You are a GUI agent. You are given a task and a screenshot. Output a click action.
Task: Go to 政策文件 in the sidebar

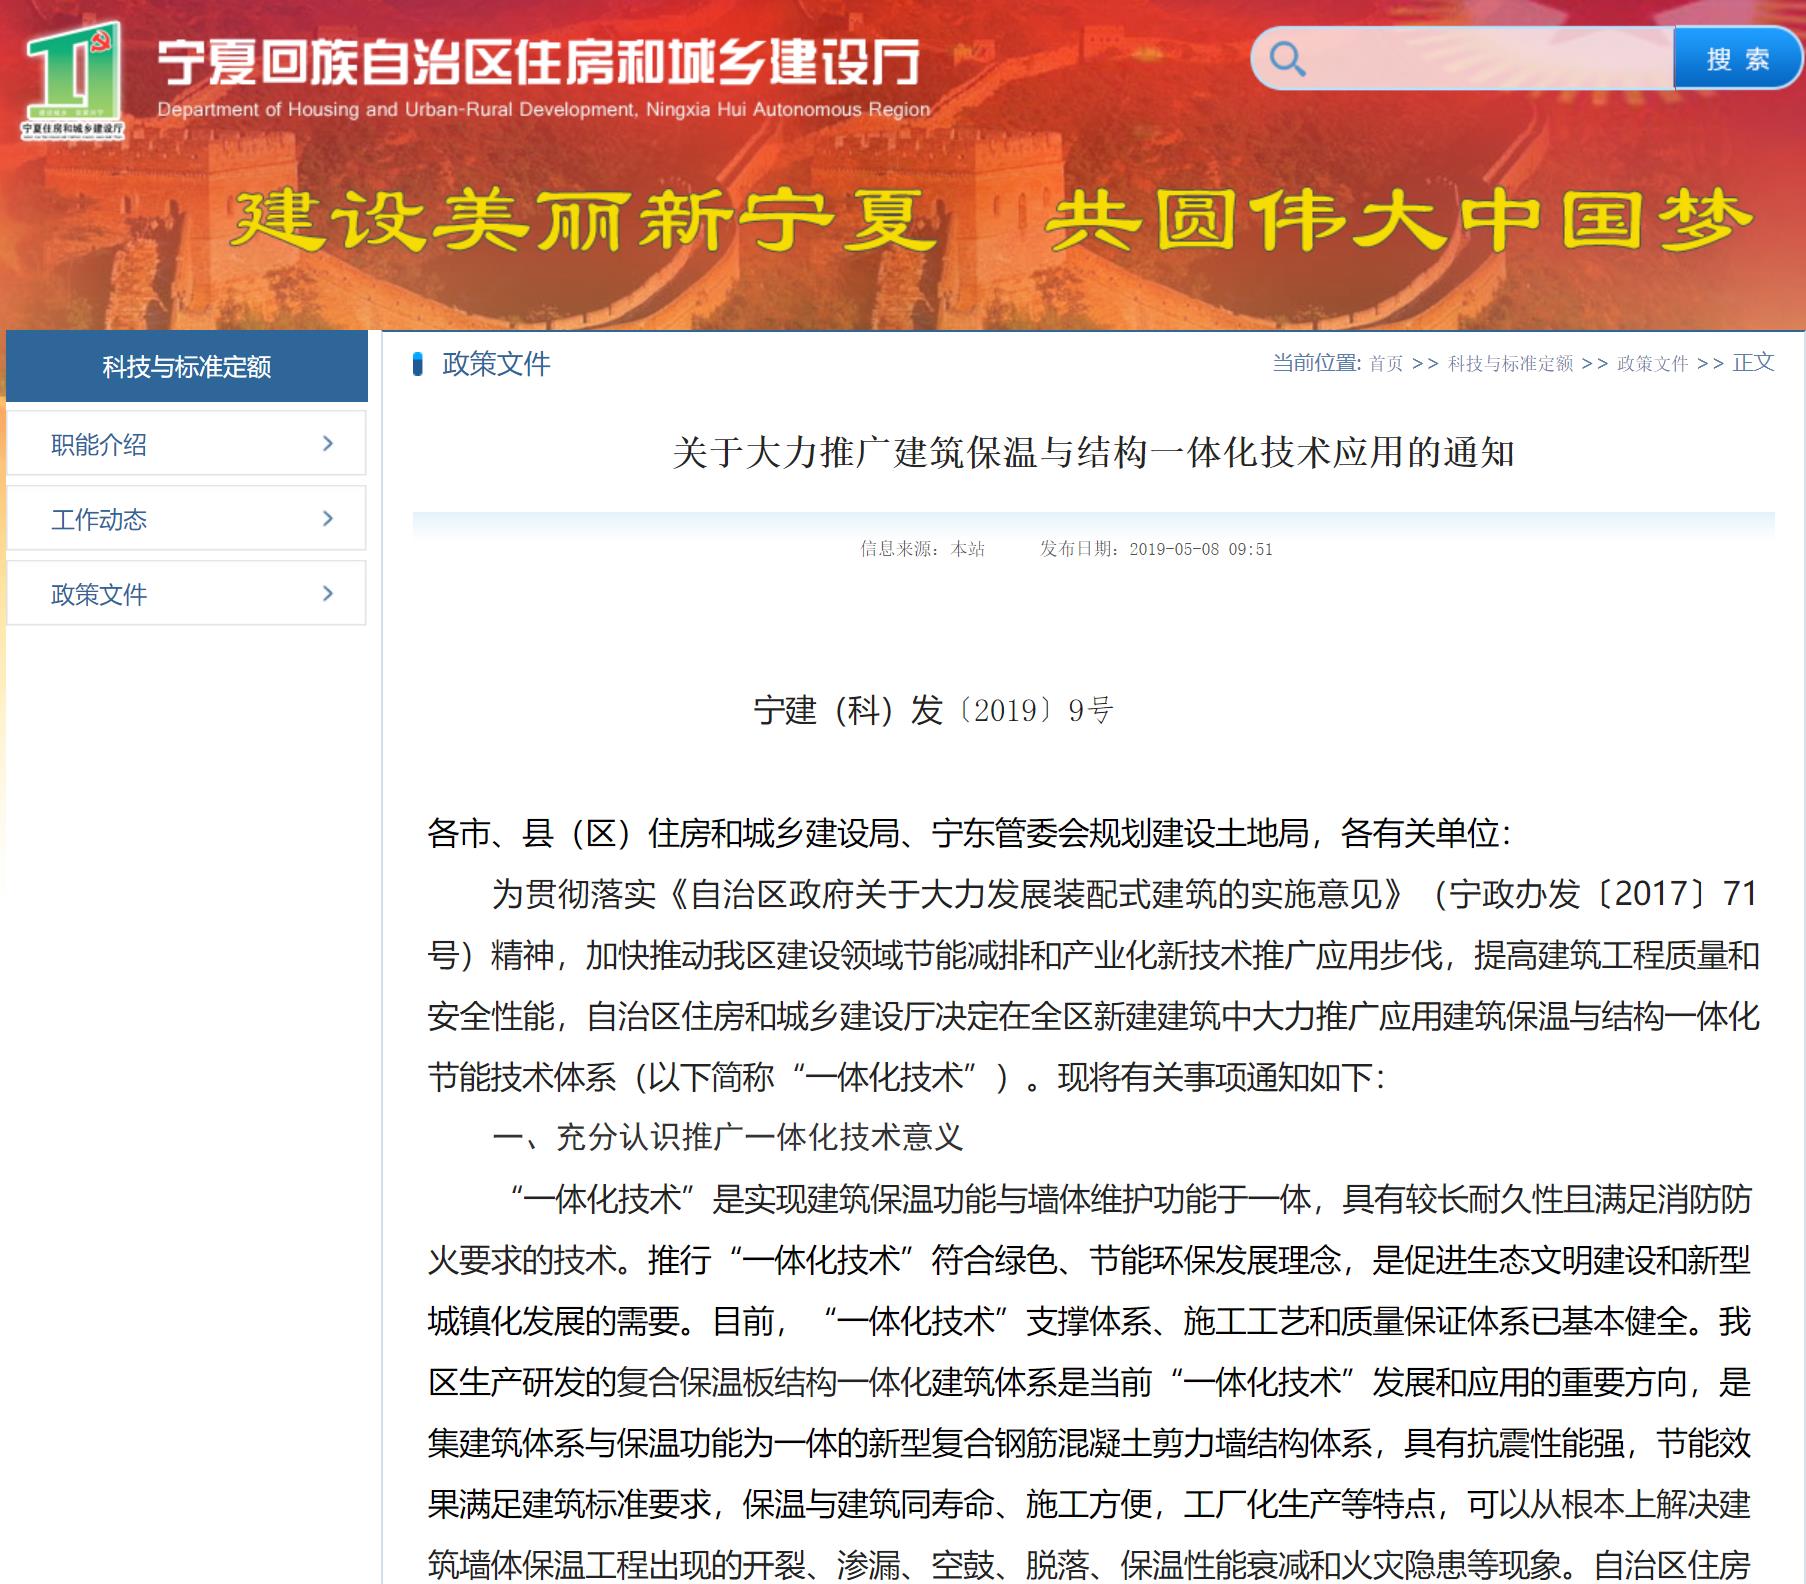pos(99,595)
